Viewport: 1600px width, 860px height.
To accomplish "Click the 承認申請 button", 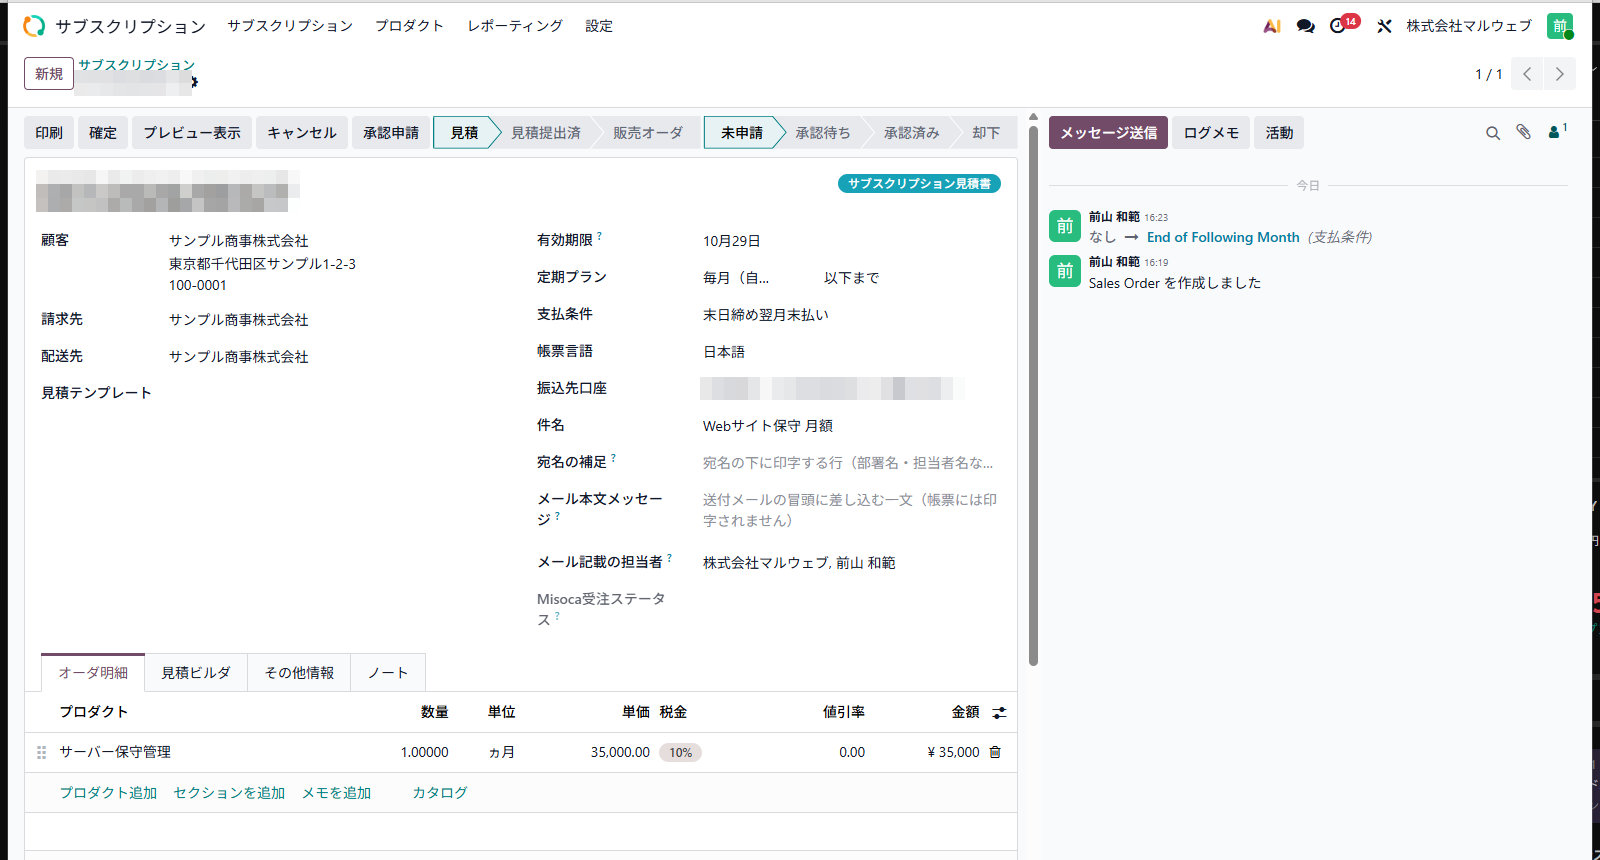I will 391,133.
